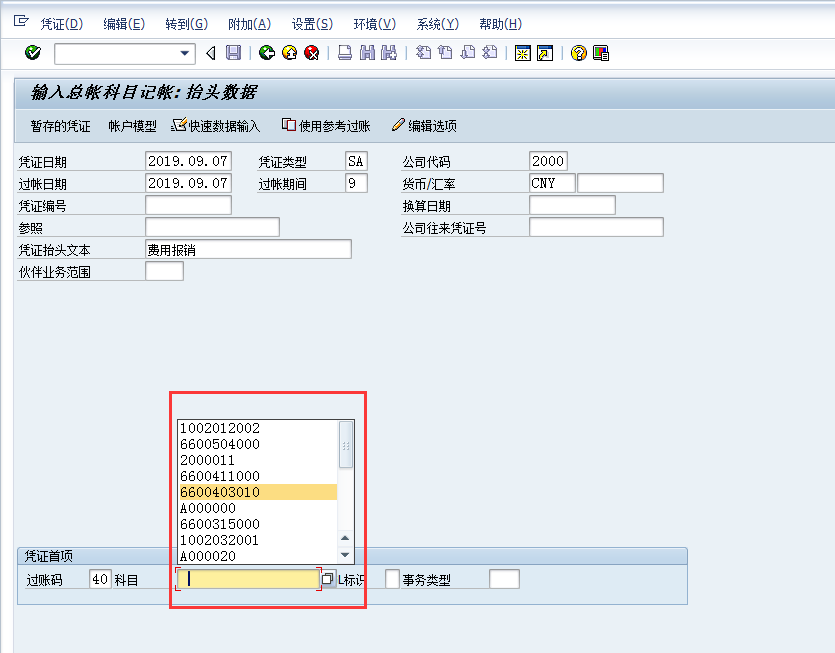Viewport: 835px width, 653px height.
Task: Click the 快速数据输入 button
Action: 216,126
